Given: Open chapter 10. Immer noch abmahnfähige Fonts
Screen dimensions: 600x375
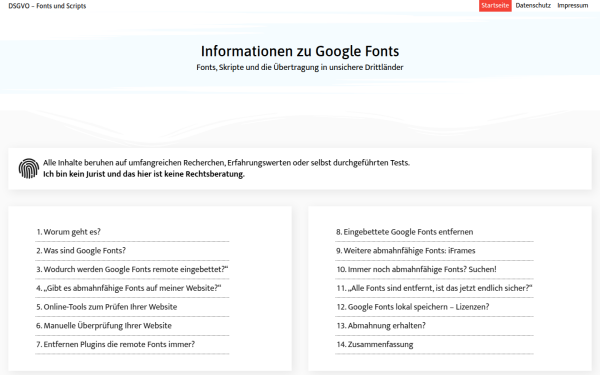Looking at the screenshot, I should tap(416, 269).
